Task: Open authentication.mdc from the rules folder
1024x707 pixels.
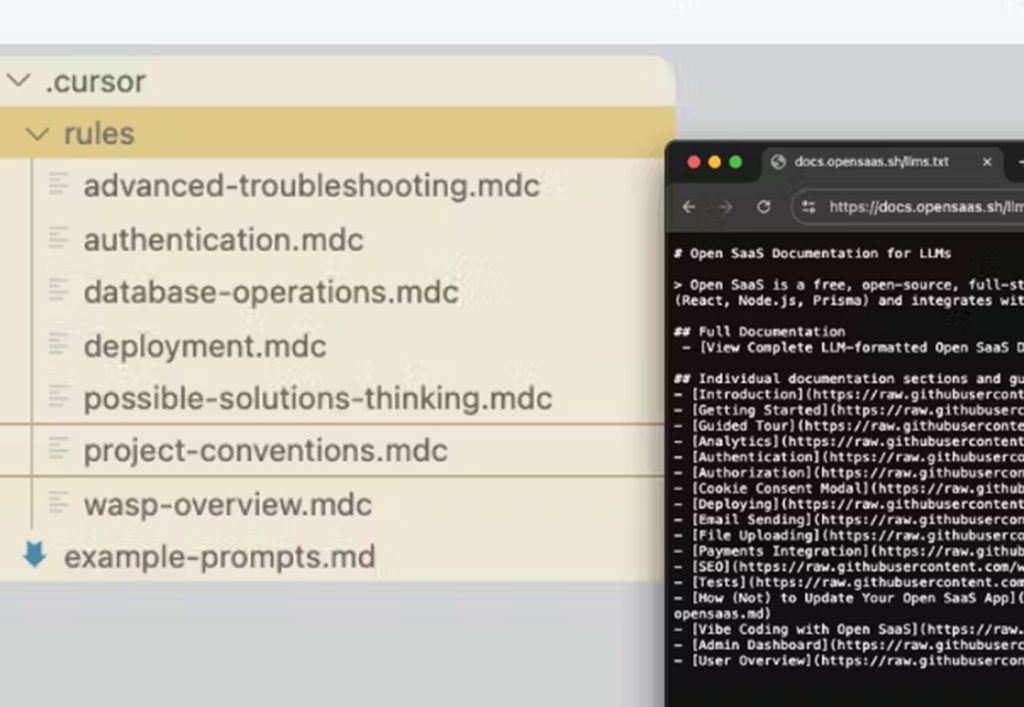Action: (223, 240)
